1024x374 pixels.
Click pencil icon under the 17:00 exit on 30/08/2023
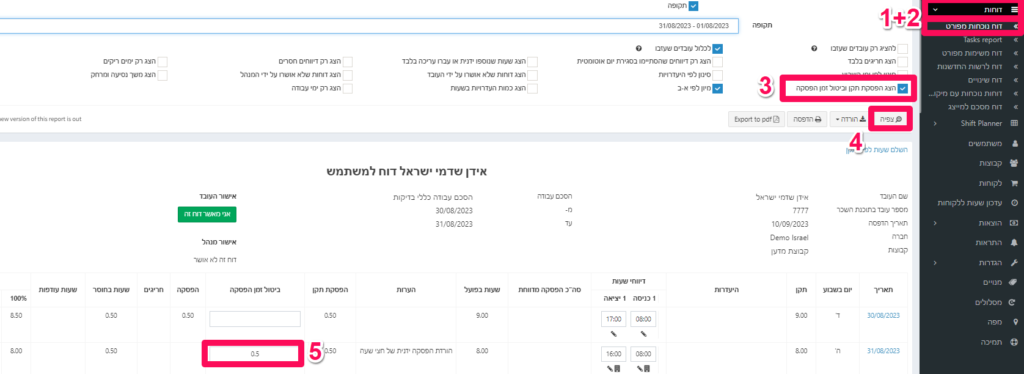(x=613, y=334)
